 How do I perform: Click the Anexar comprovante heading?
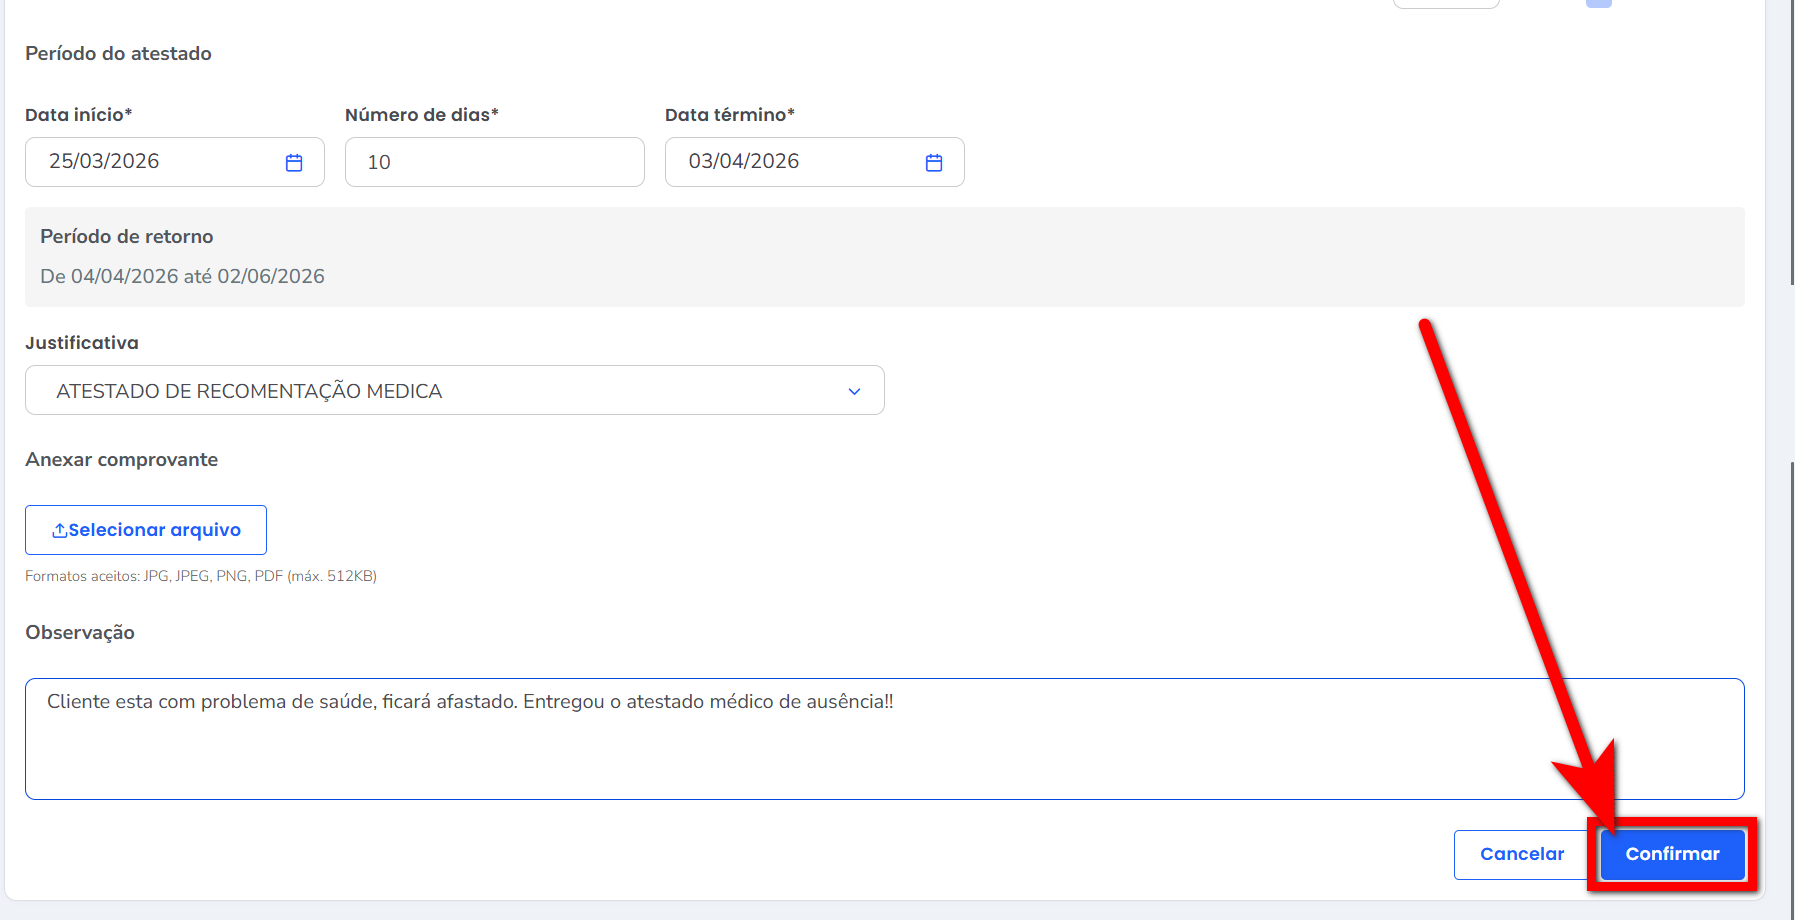(x=121, y=460)
